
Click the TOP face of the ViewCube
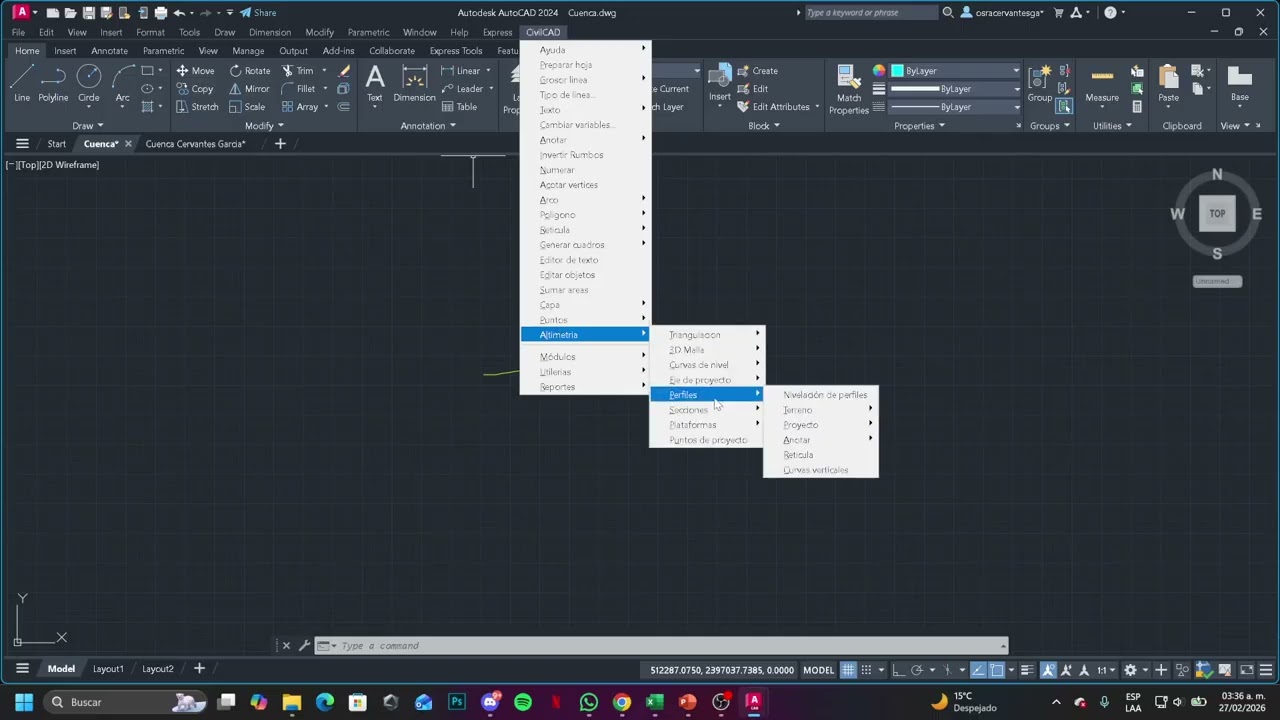click(x=1217, y=213)
